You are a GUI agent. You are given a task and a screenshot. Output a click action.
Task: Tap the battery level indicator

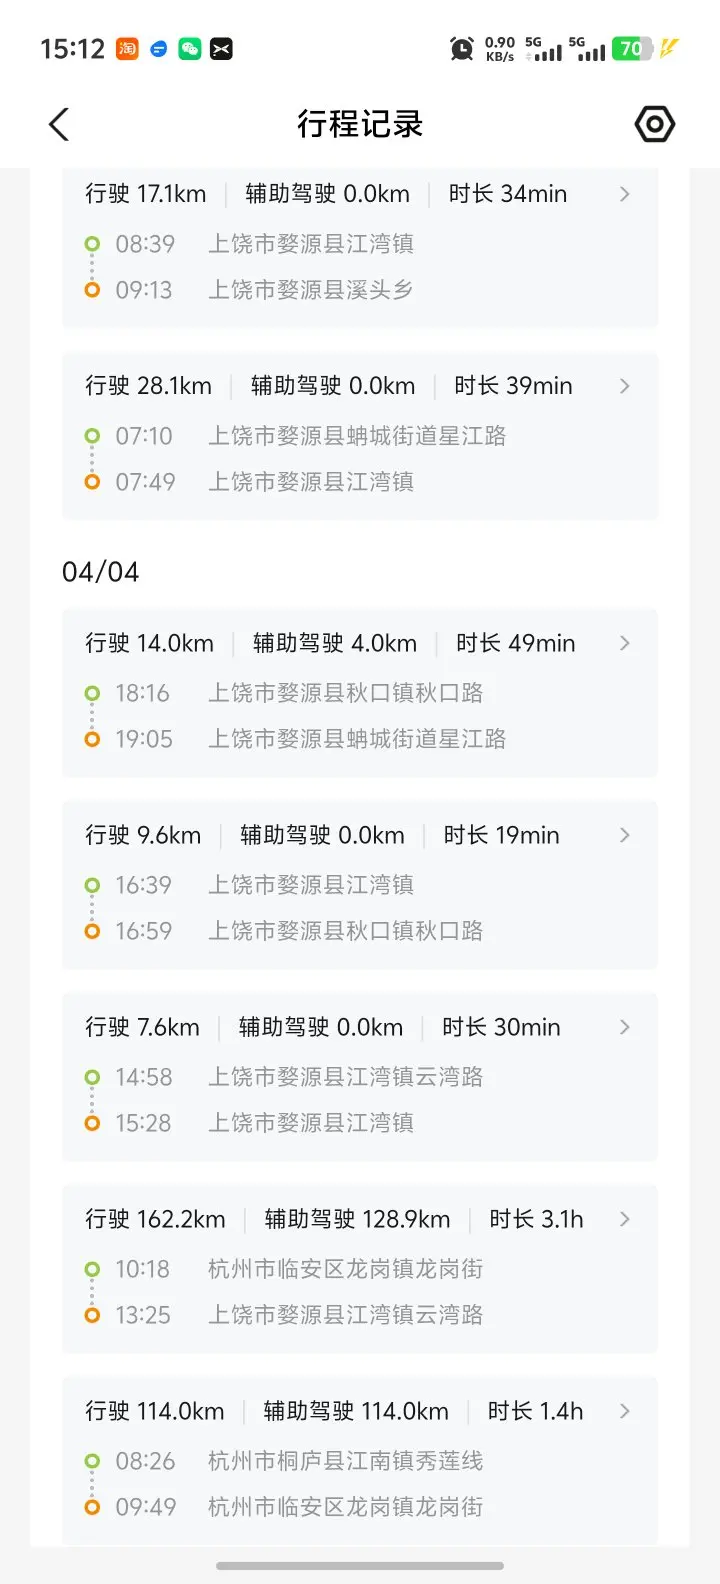click(633, 48)
